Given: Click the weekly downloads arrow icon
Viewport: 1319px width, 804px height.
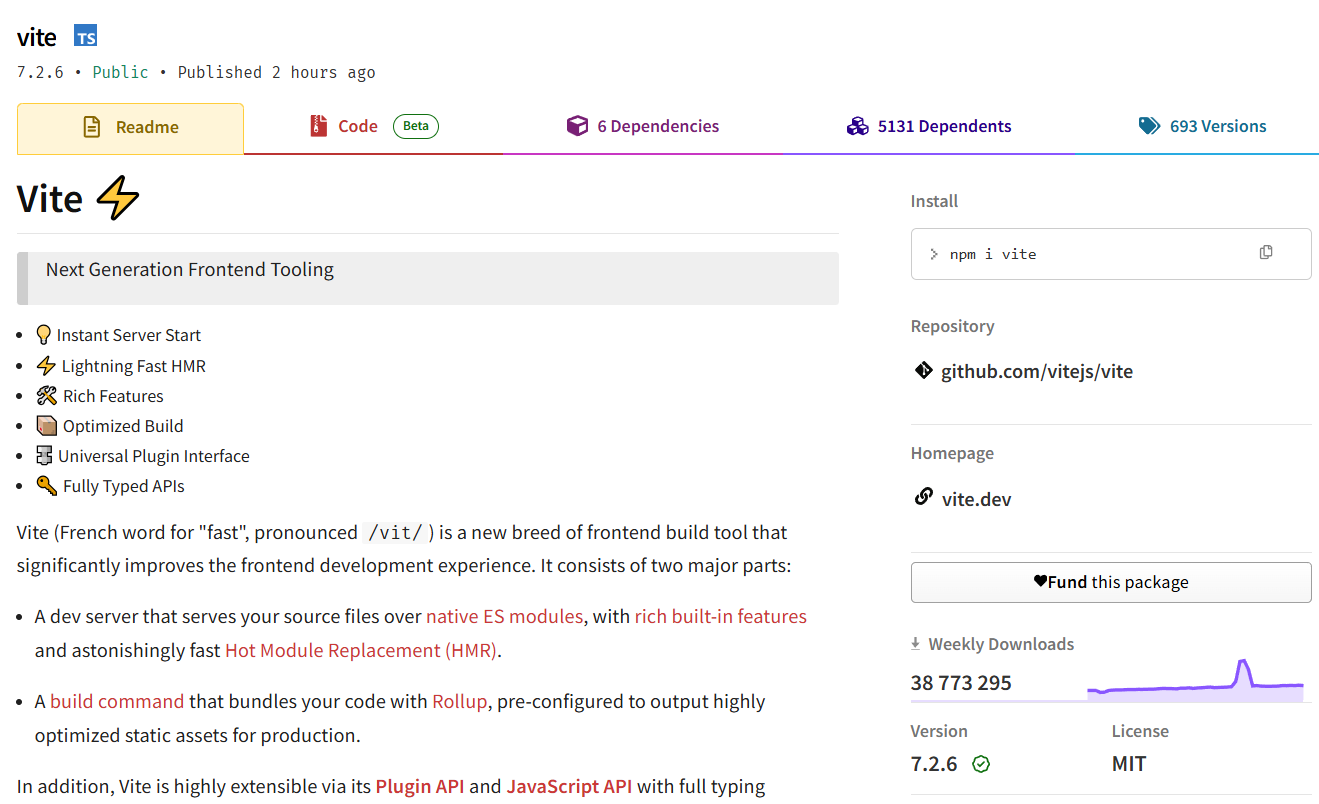Looking at the screenshot, I should (x=916, y=644).
